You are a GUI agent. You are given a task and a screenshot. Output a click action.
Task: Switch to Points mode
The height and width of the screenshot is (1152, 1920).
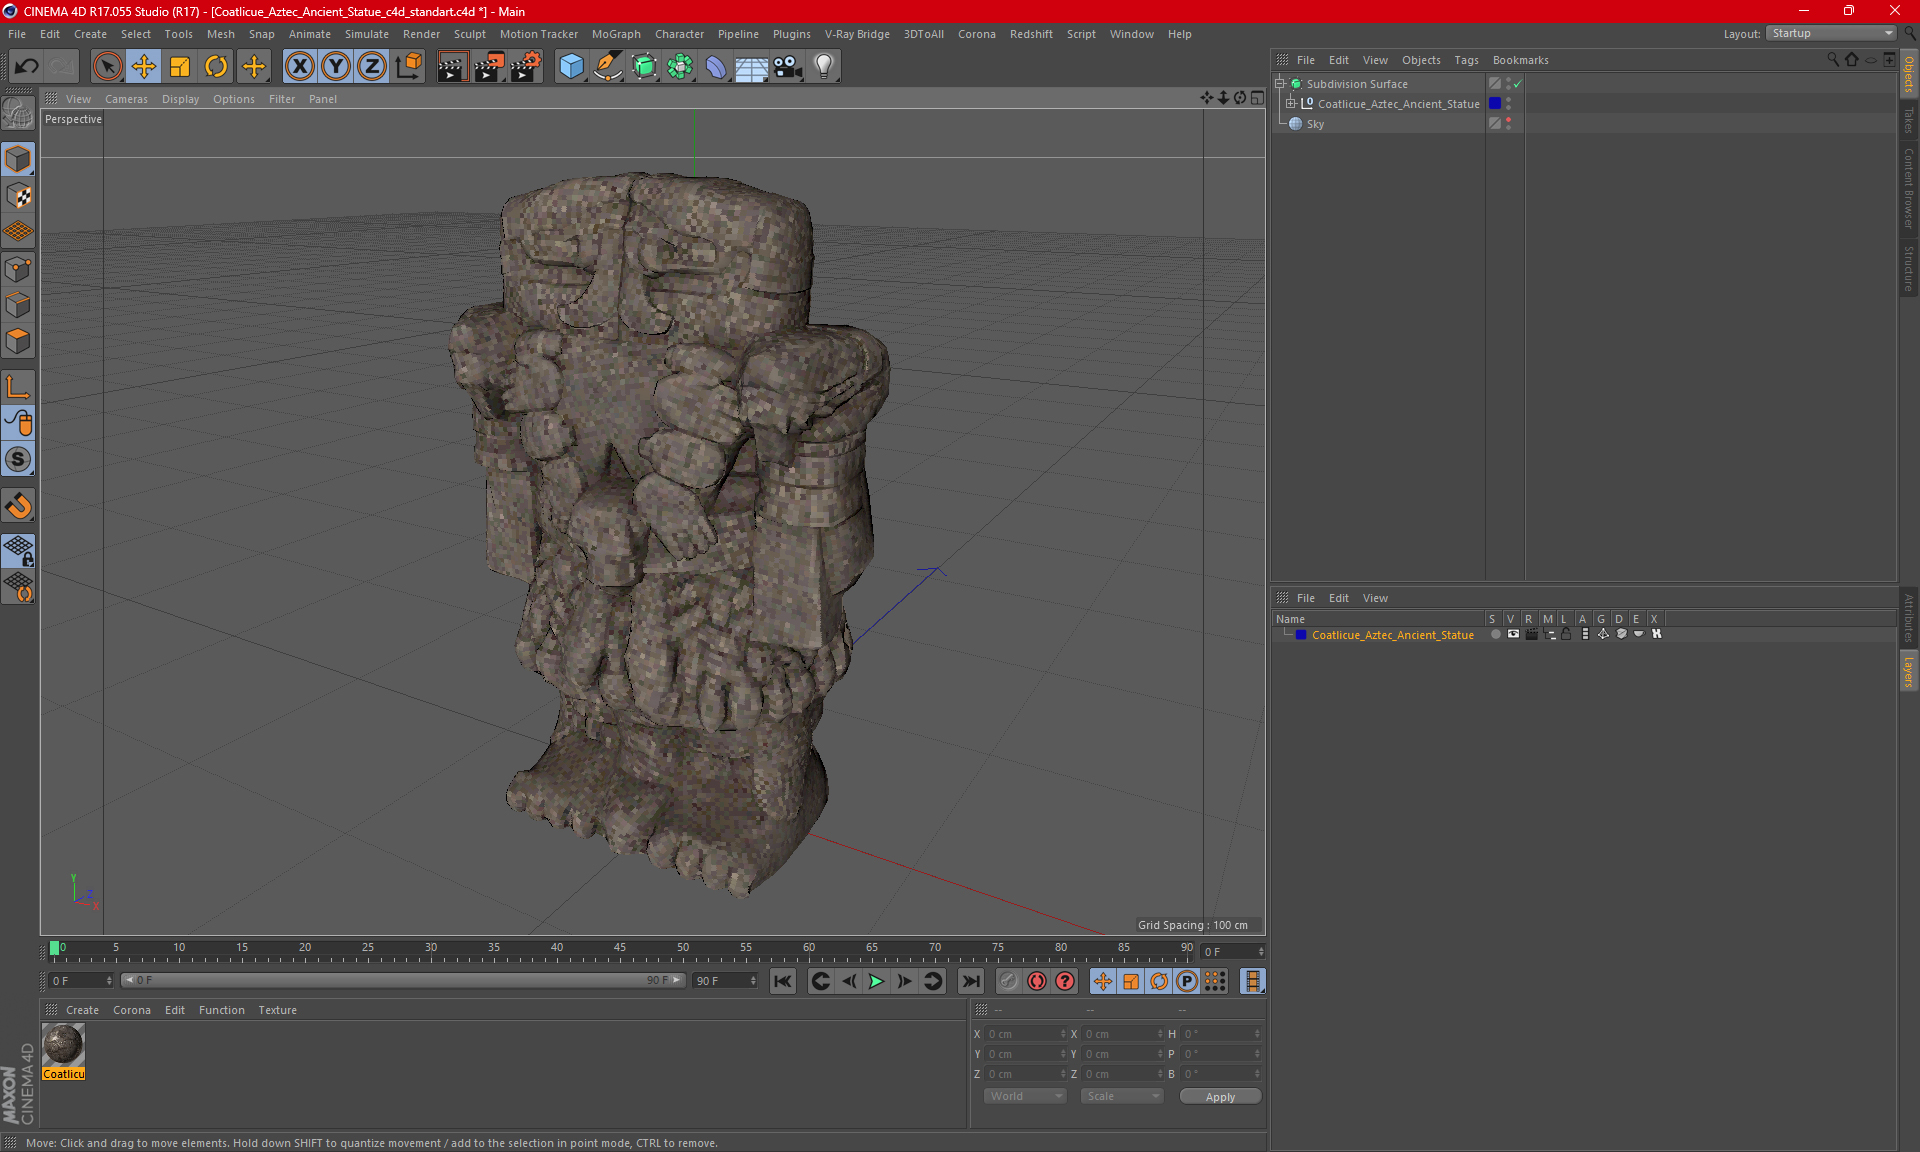point(18,269)
